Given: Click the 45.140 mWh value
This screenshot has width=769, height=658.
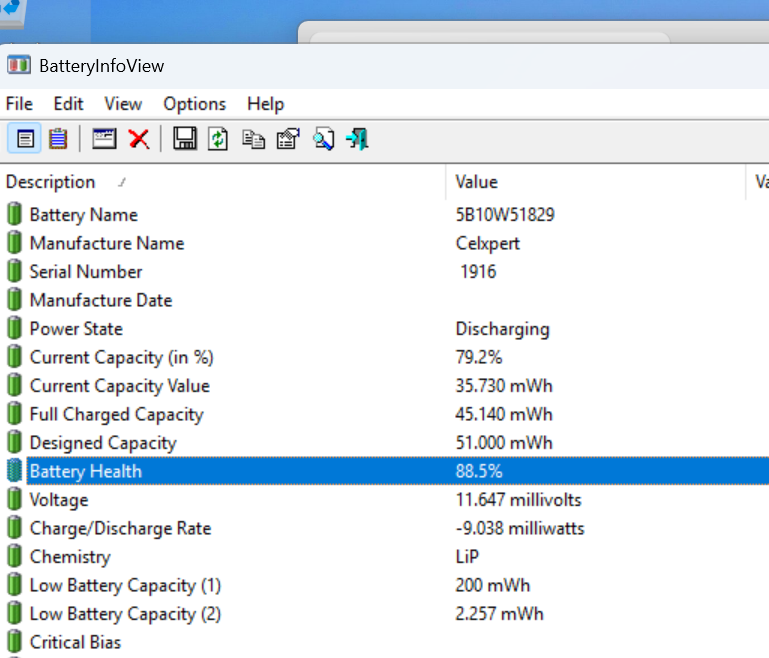Looking at the screenshot, I should click(504, 414).
